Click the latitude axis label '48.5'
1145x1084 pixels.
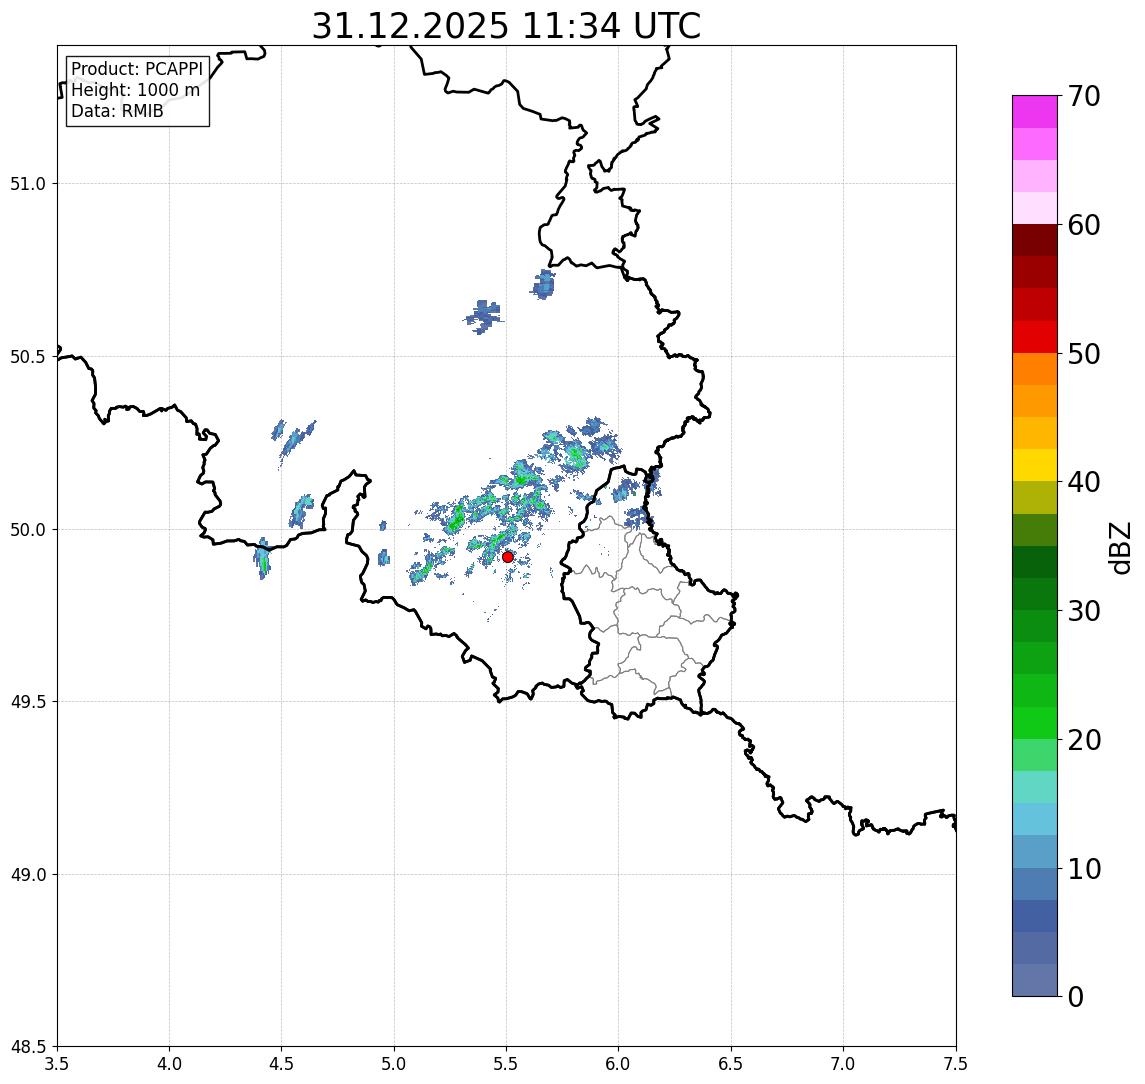(x=28, y=1047)
